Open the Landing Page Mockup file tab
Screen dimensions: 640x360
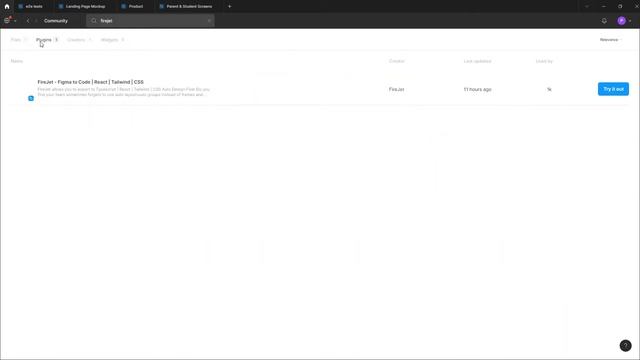point(82,7)
